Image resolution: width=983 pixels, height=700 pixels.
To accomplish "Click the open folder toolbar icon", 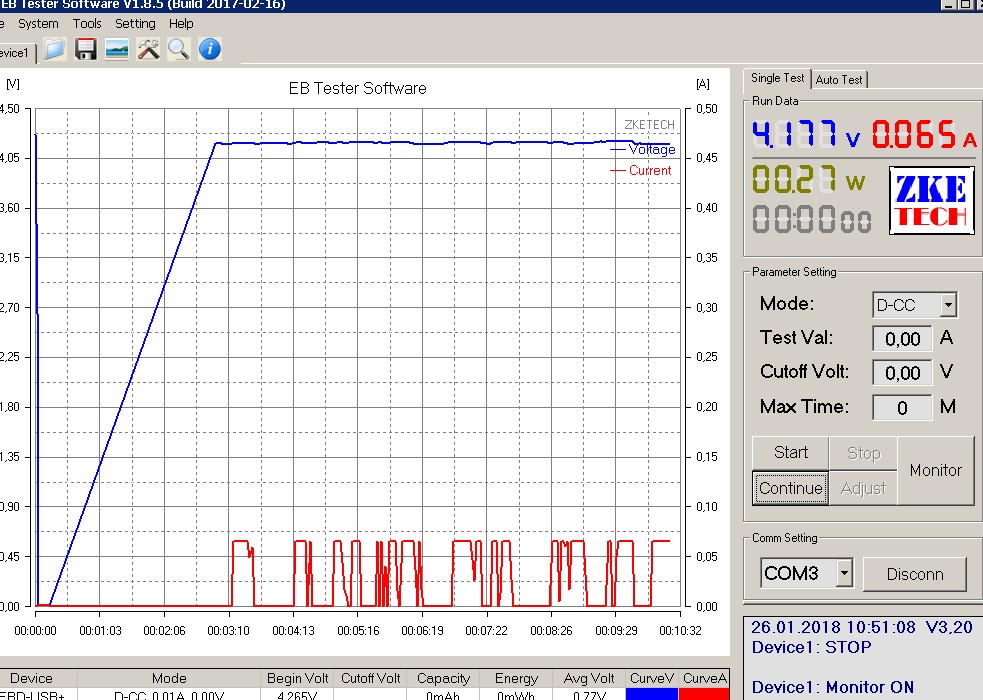I will 55,49.
